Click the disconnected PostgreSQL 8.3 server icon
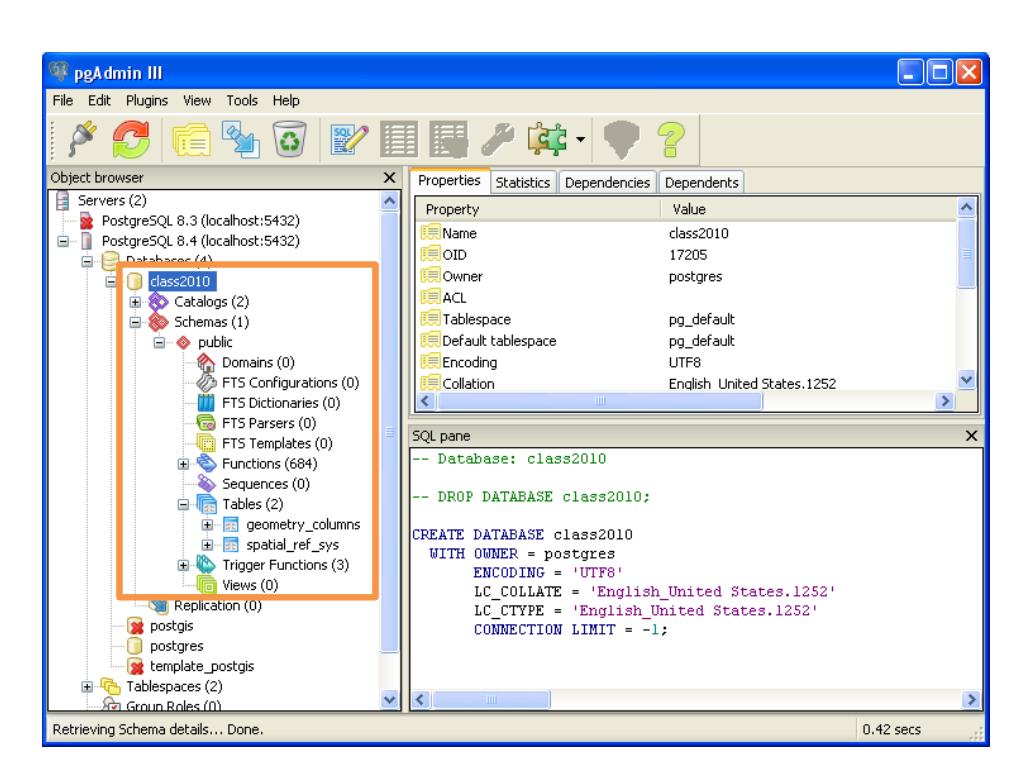 86,221
